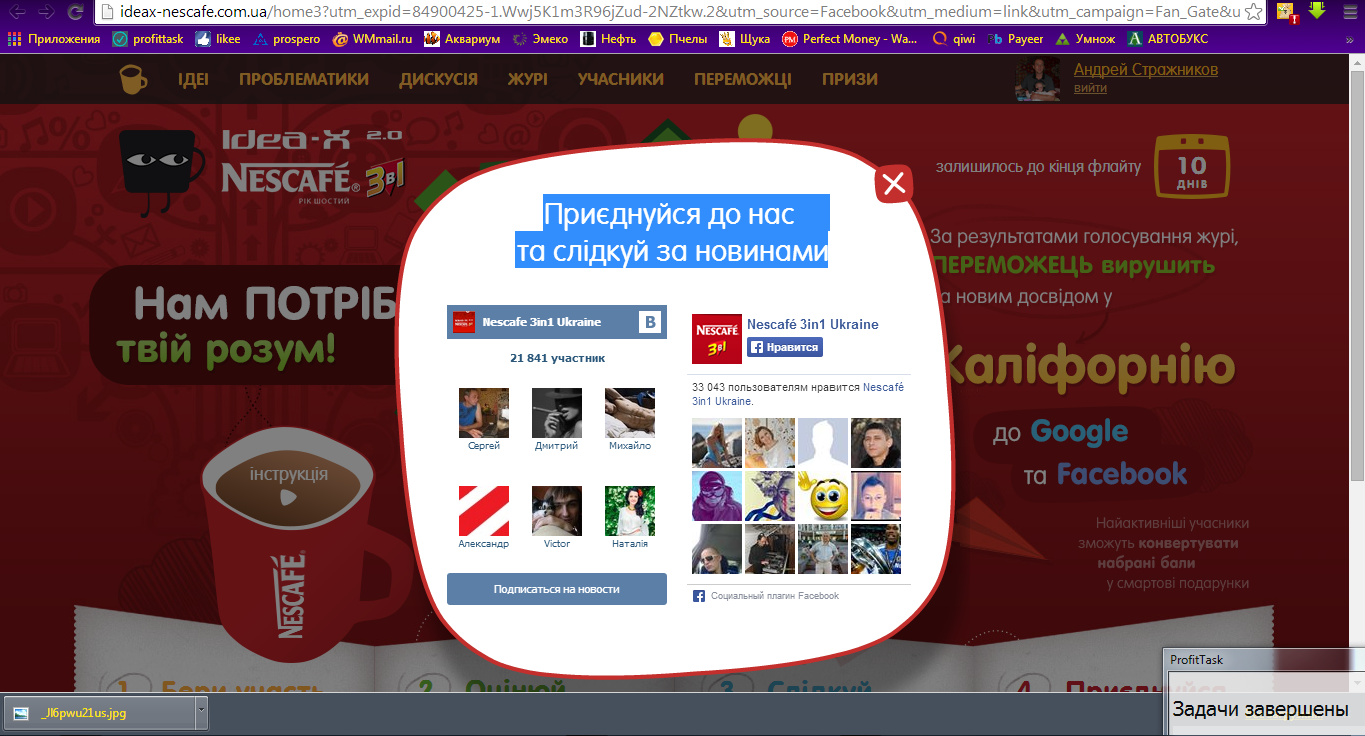Open the ДИСКУСІЯ menu item

(x=438, y=79)
